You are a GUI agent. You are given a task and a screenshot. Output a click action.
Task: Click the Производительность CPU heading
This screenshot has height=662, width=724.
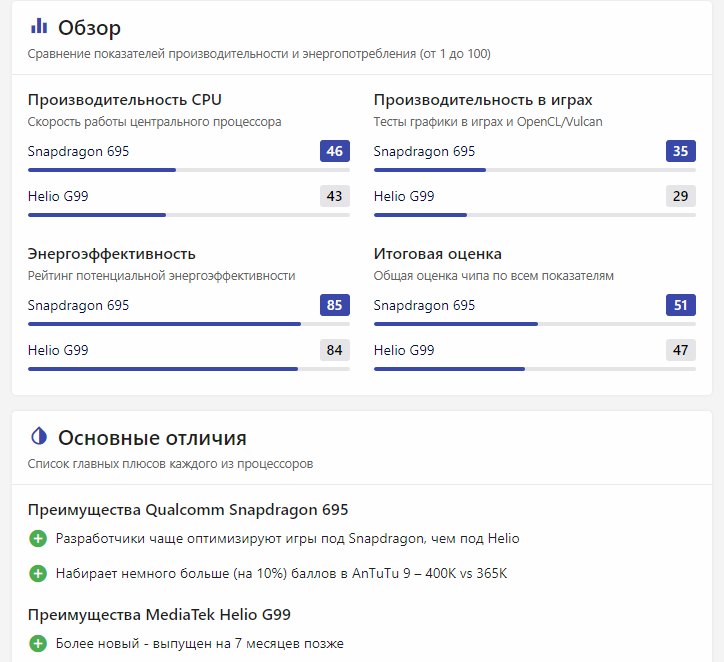pos(125,100)
